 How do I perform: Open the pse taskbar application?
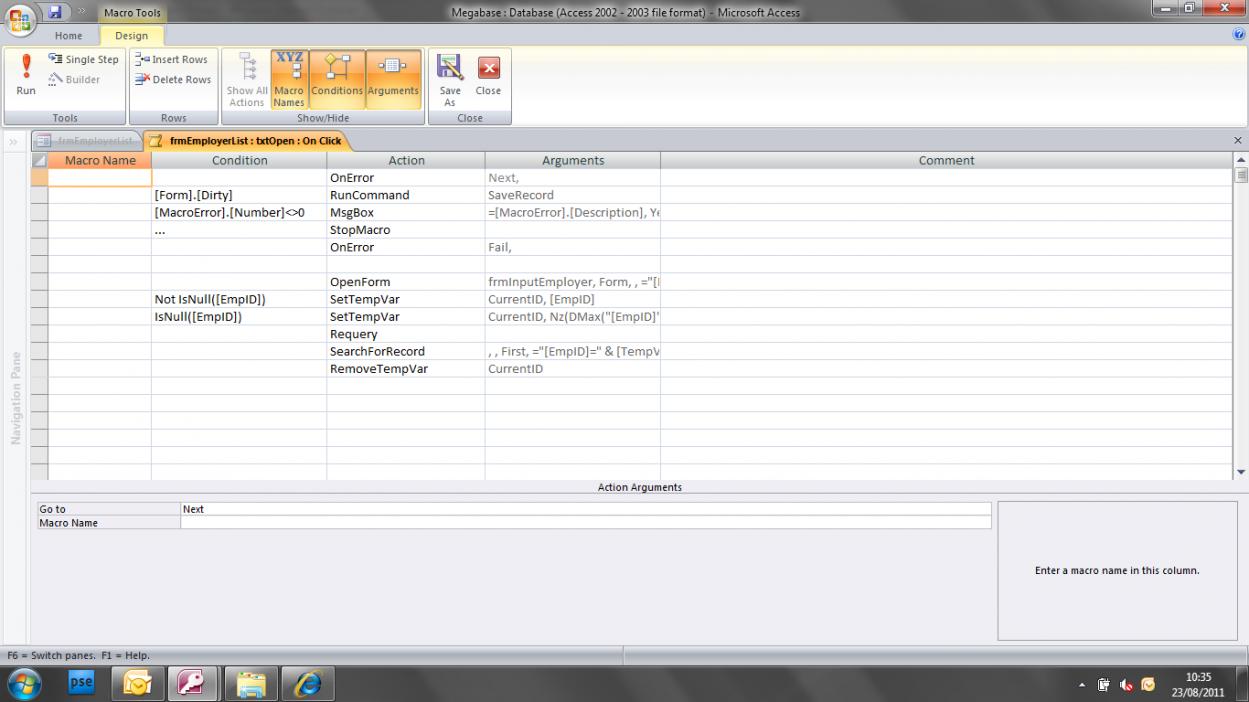[x=82, y=684]
